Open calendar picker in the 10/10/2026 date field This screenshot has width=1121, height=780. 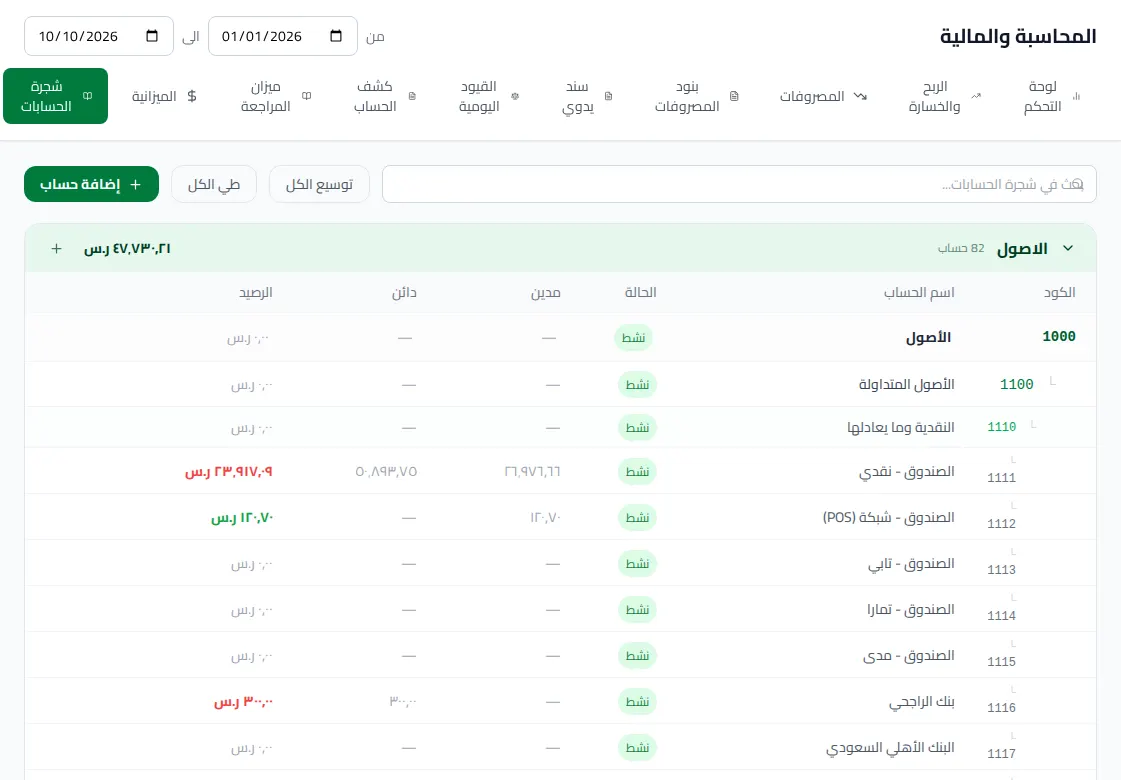pyautogui.click(x=152, y=36)
